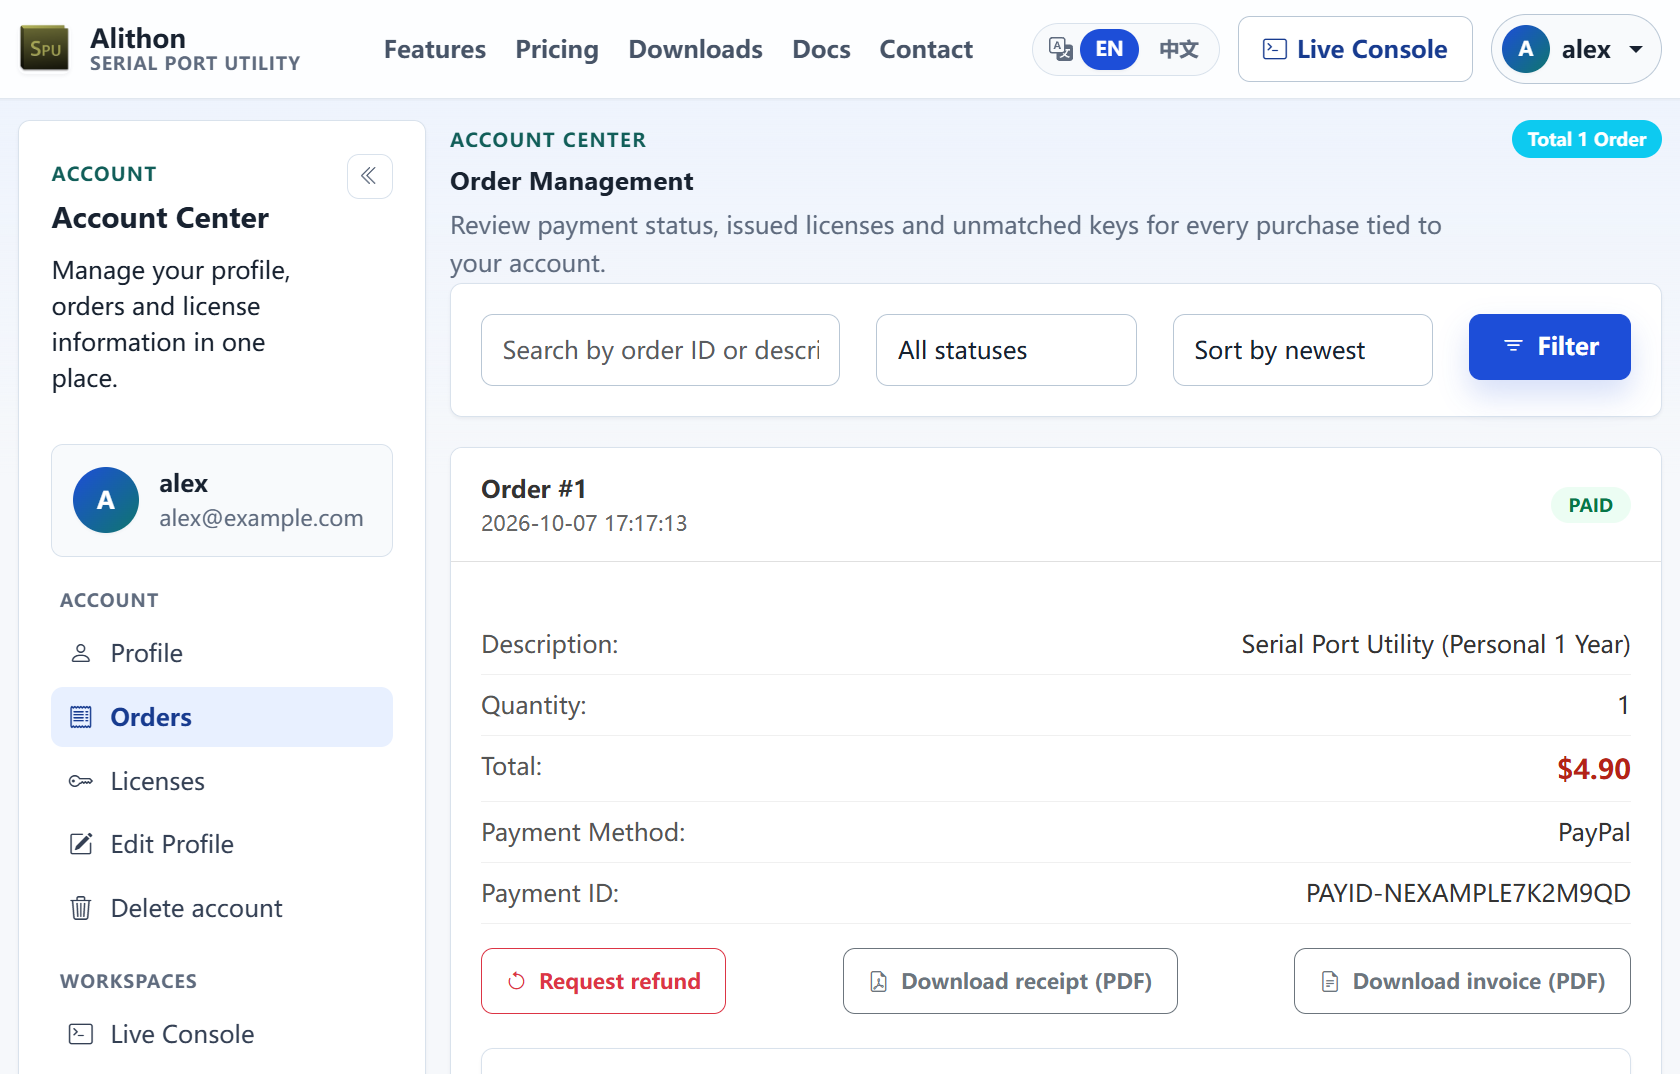The height and width of the screenshot is (1074, 1680).
Task: Click the Profile person icon
Action: (x=81, y=653)
